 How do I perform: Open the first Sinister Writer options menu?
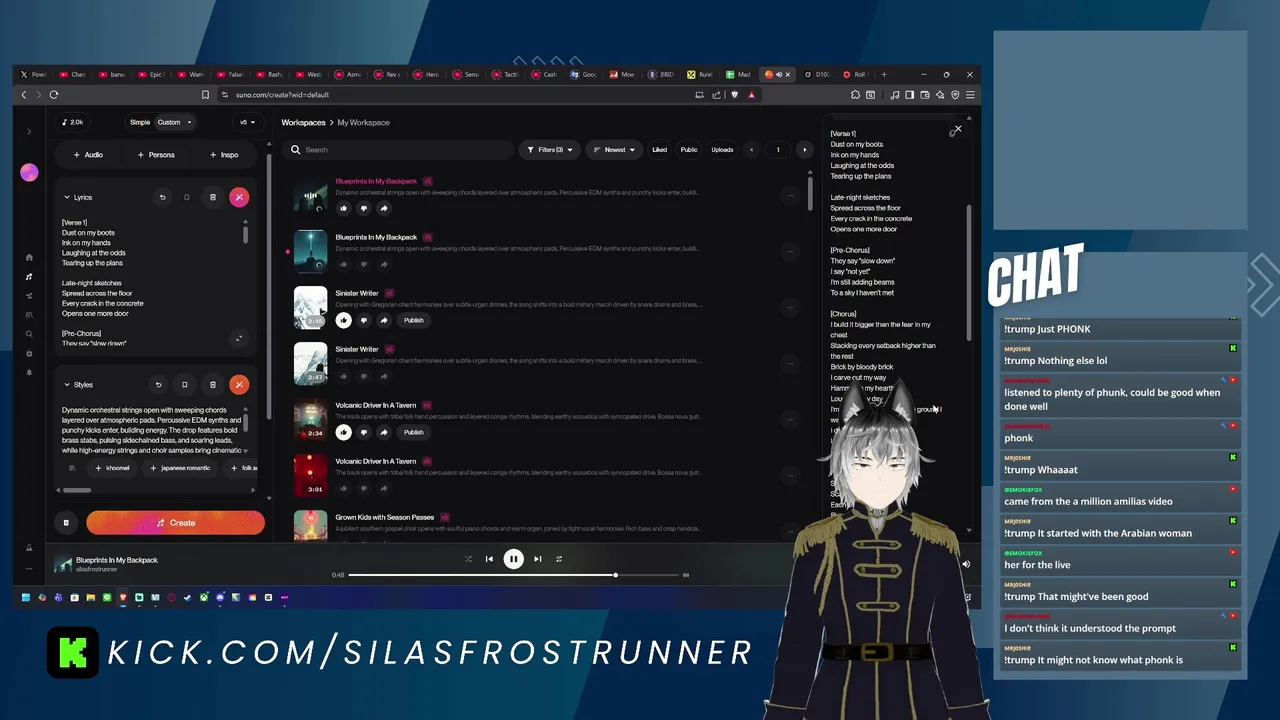point(790,308)
